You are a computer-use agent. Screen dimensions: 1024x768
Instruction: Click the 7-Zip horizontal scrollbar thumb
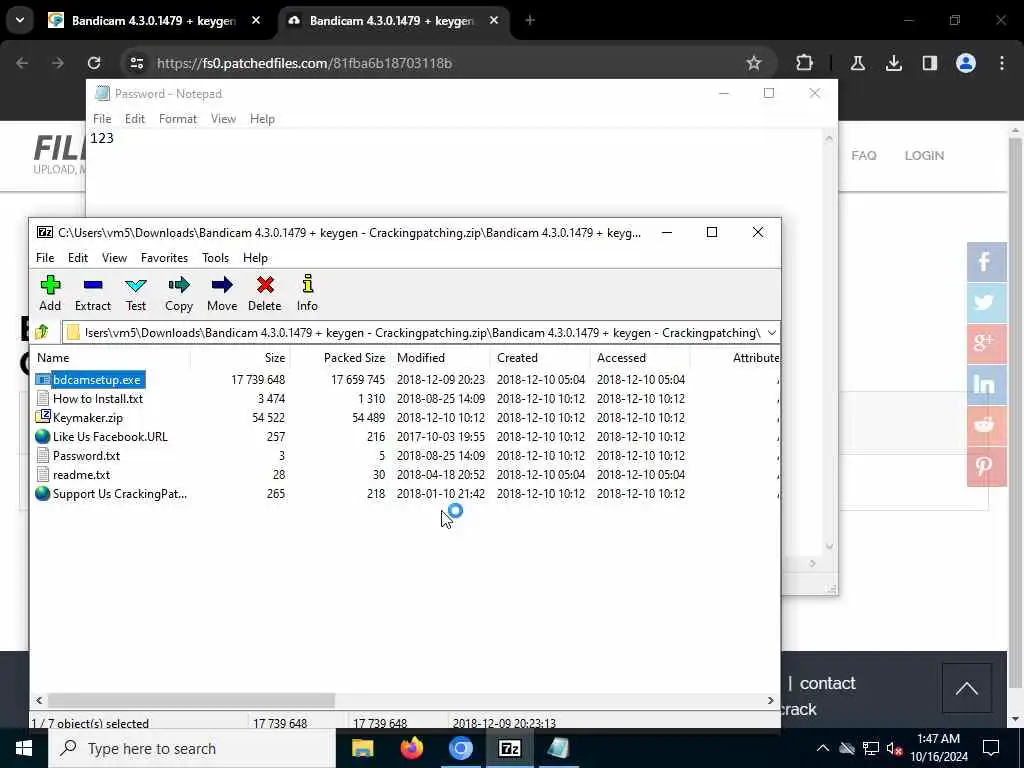(x=191, y=700)
